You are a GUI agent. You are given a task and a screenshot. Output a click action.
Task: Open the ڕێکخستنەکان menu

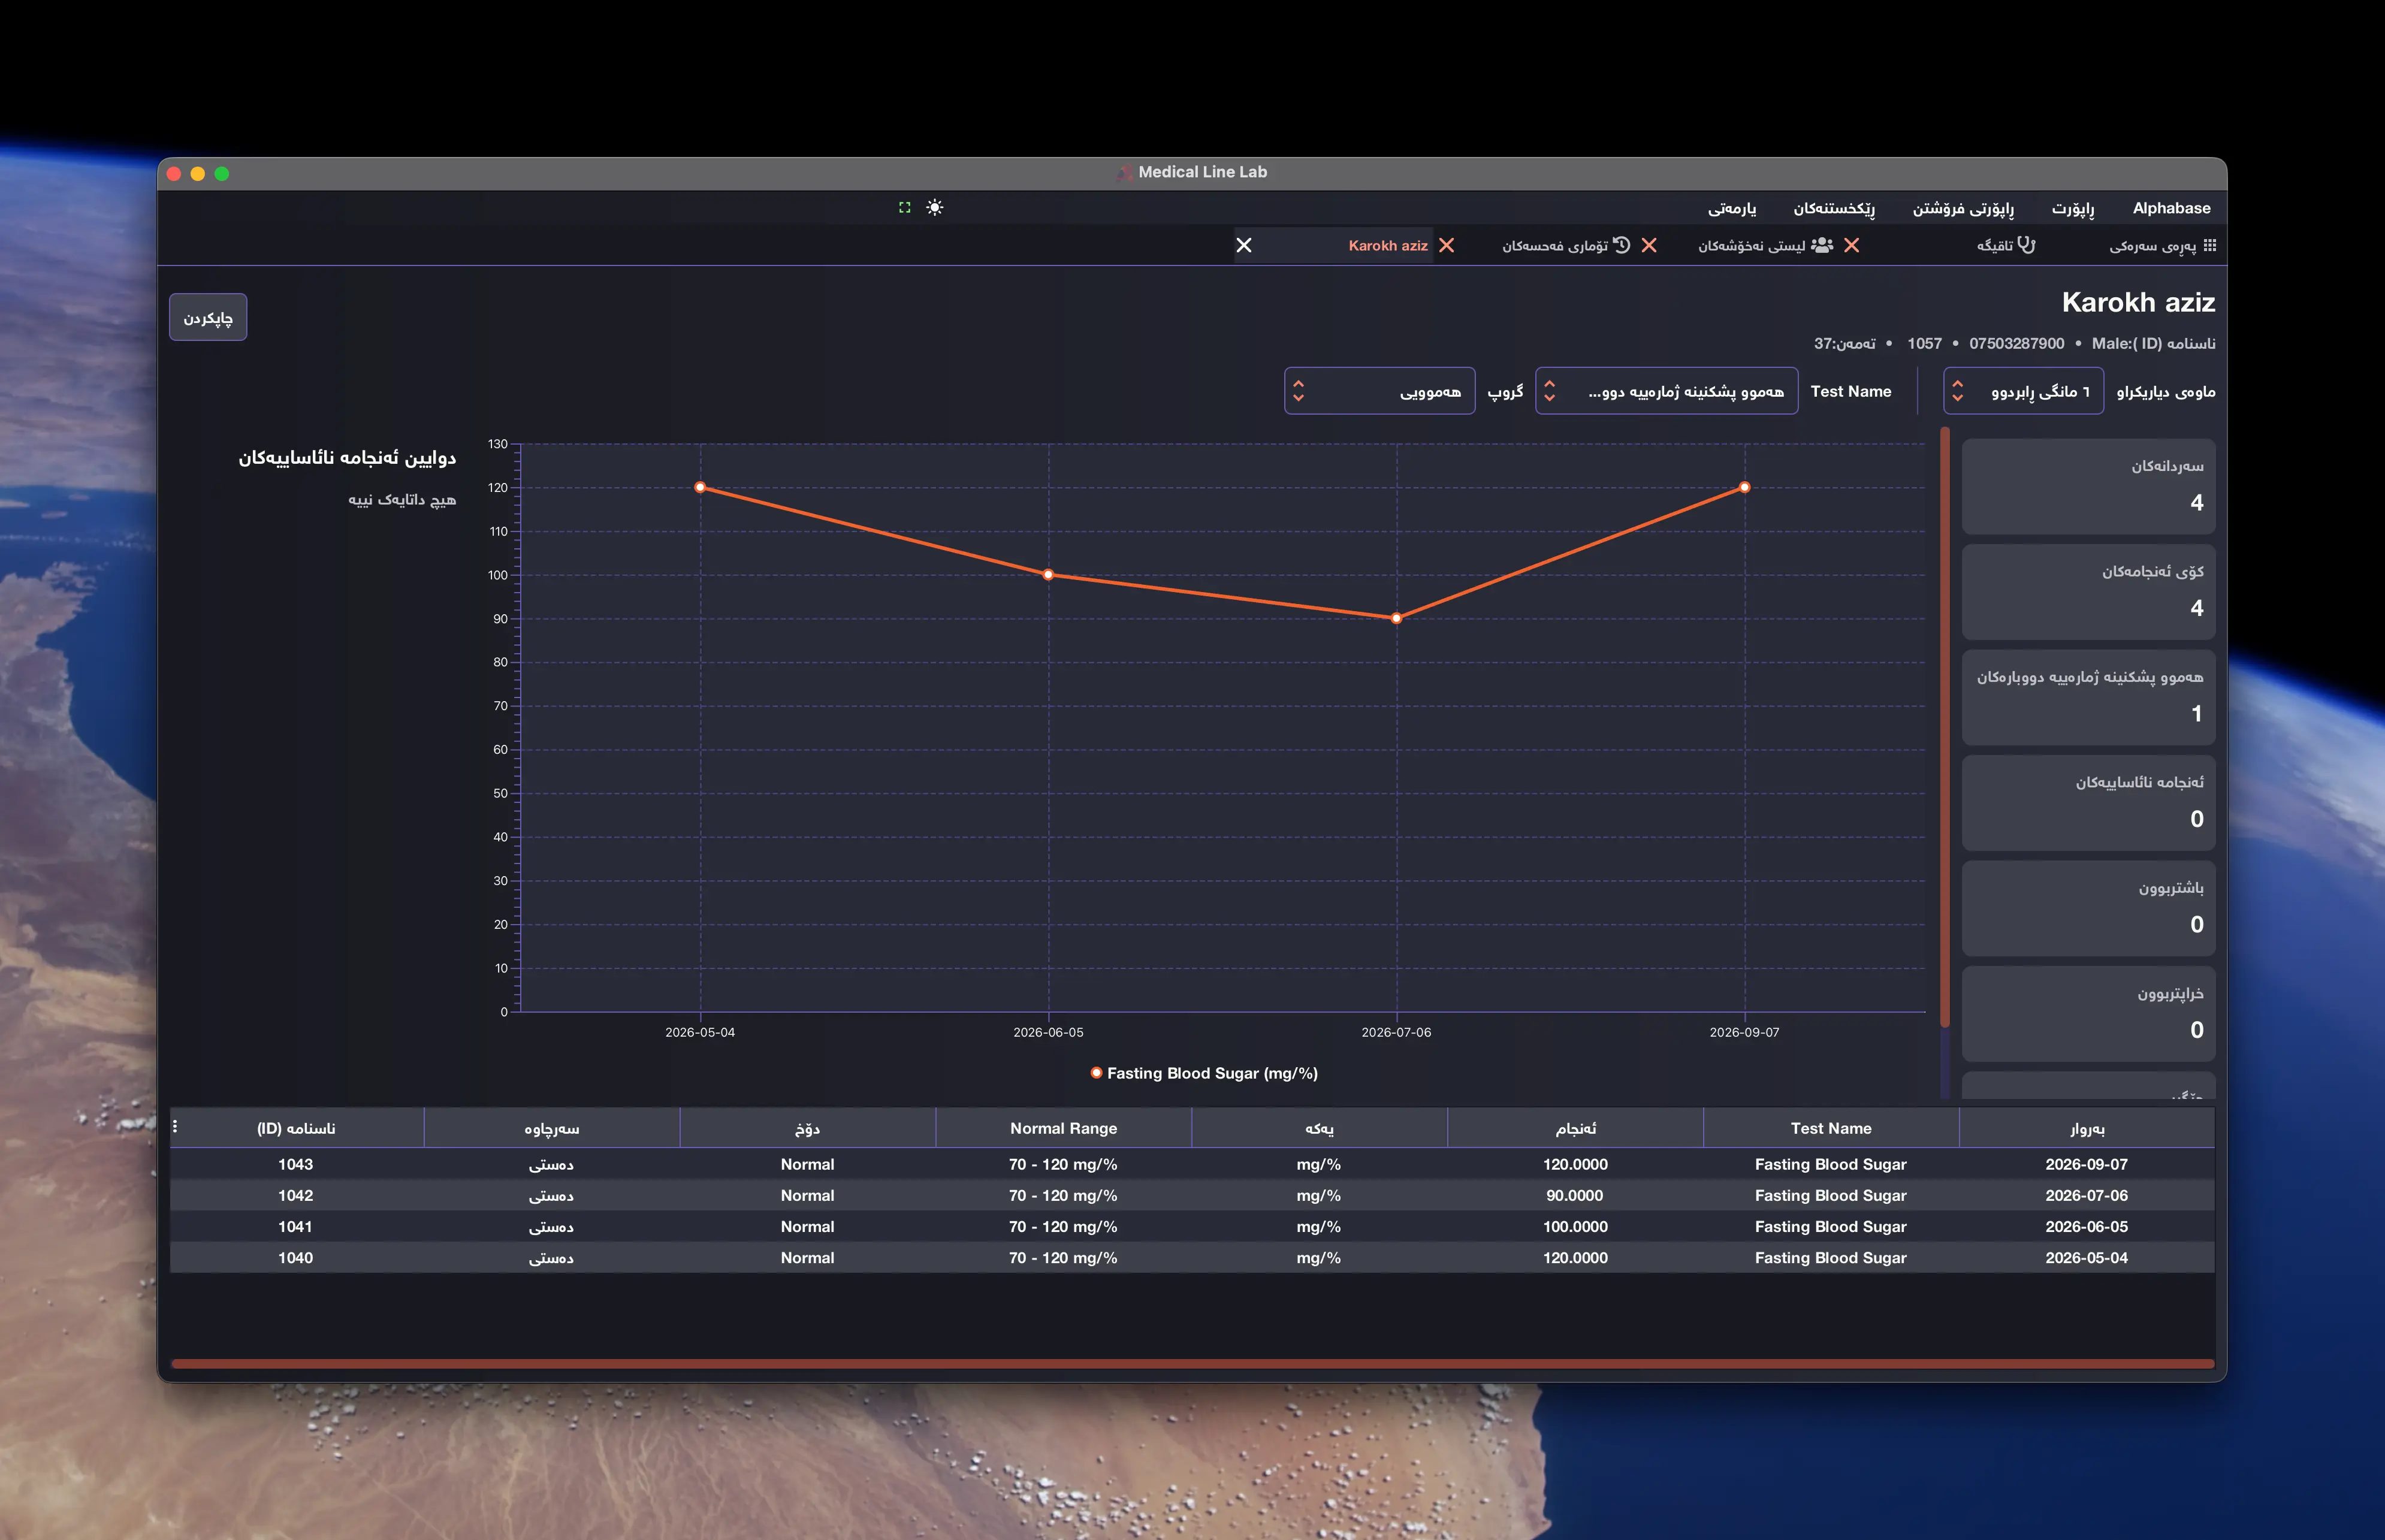[1833, 208]
